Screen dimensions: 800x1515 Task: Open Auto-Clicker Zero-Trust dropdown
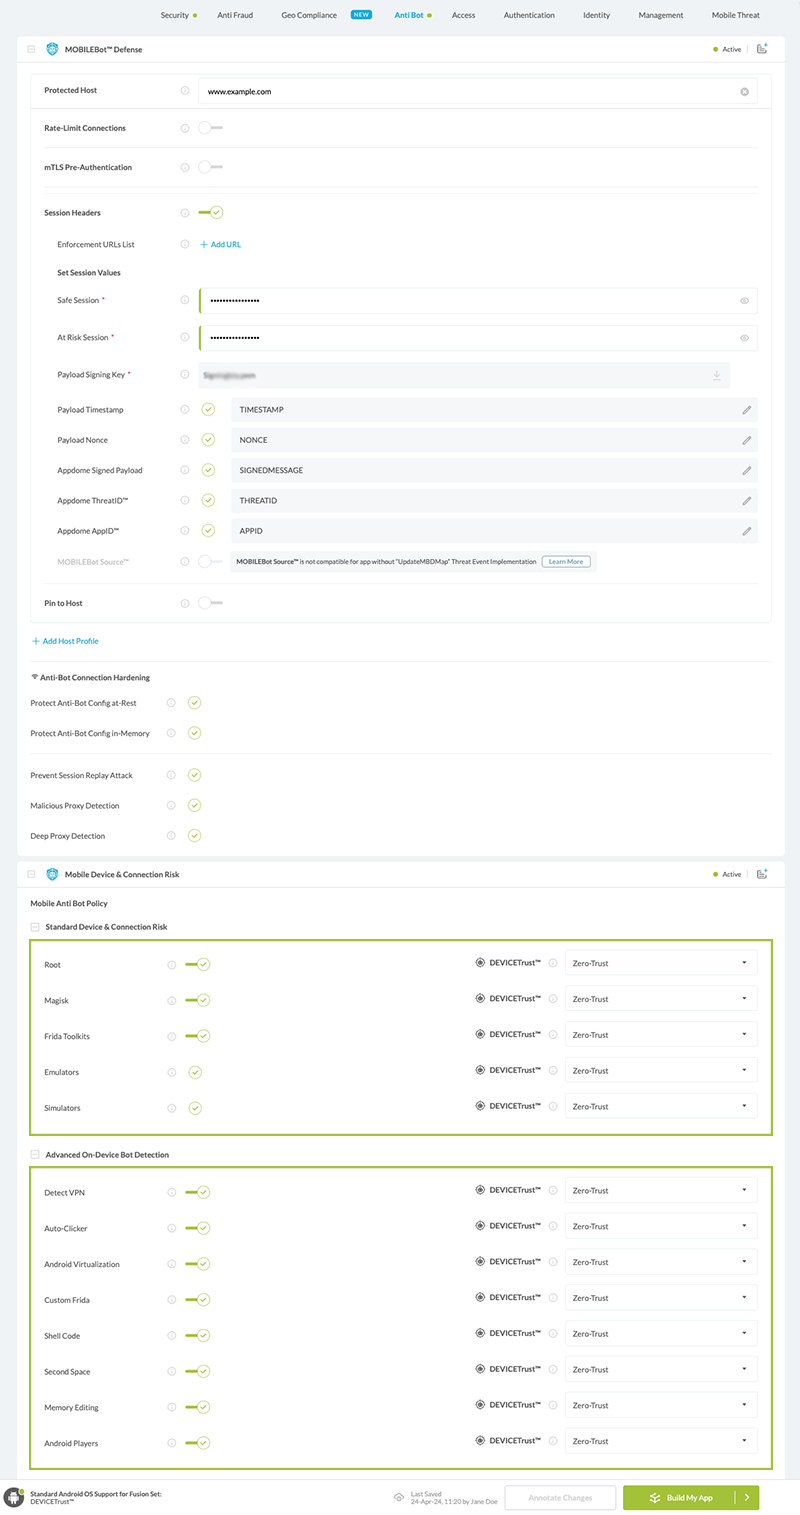(661, 1226)
